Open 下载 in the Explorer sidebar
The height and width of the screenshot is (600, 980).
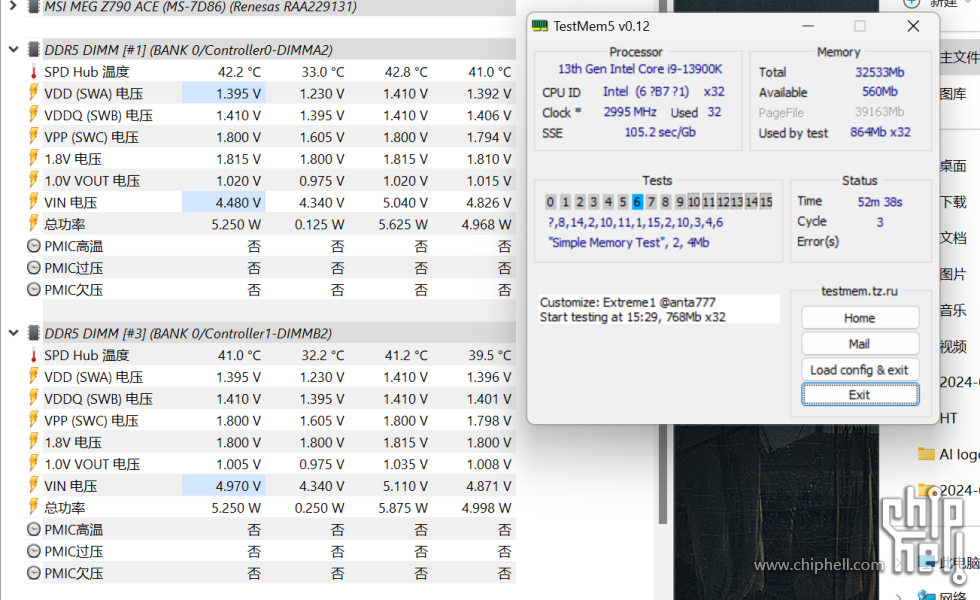point(953,202)
